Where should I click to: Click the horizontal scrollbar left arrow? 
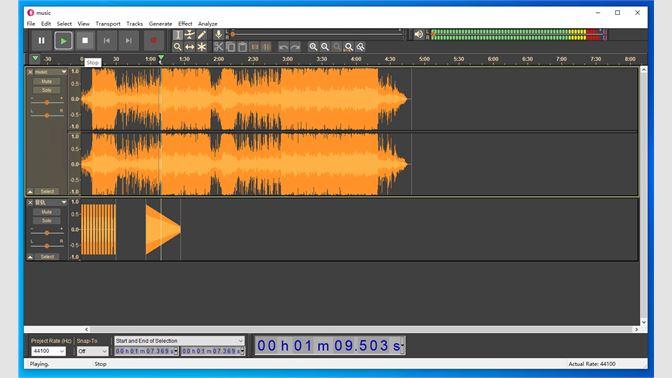click(87, 330)
